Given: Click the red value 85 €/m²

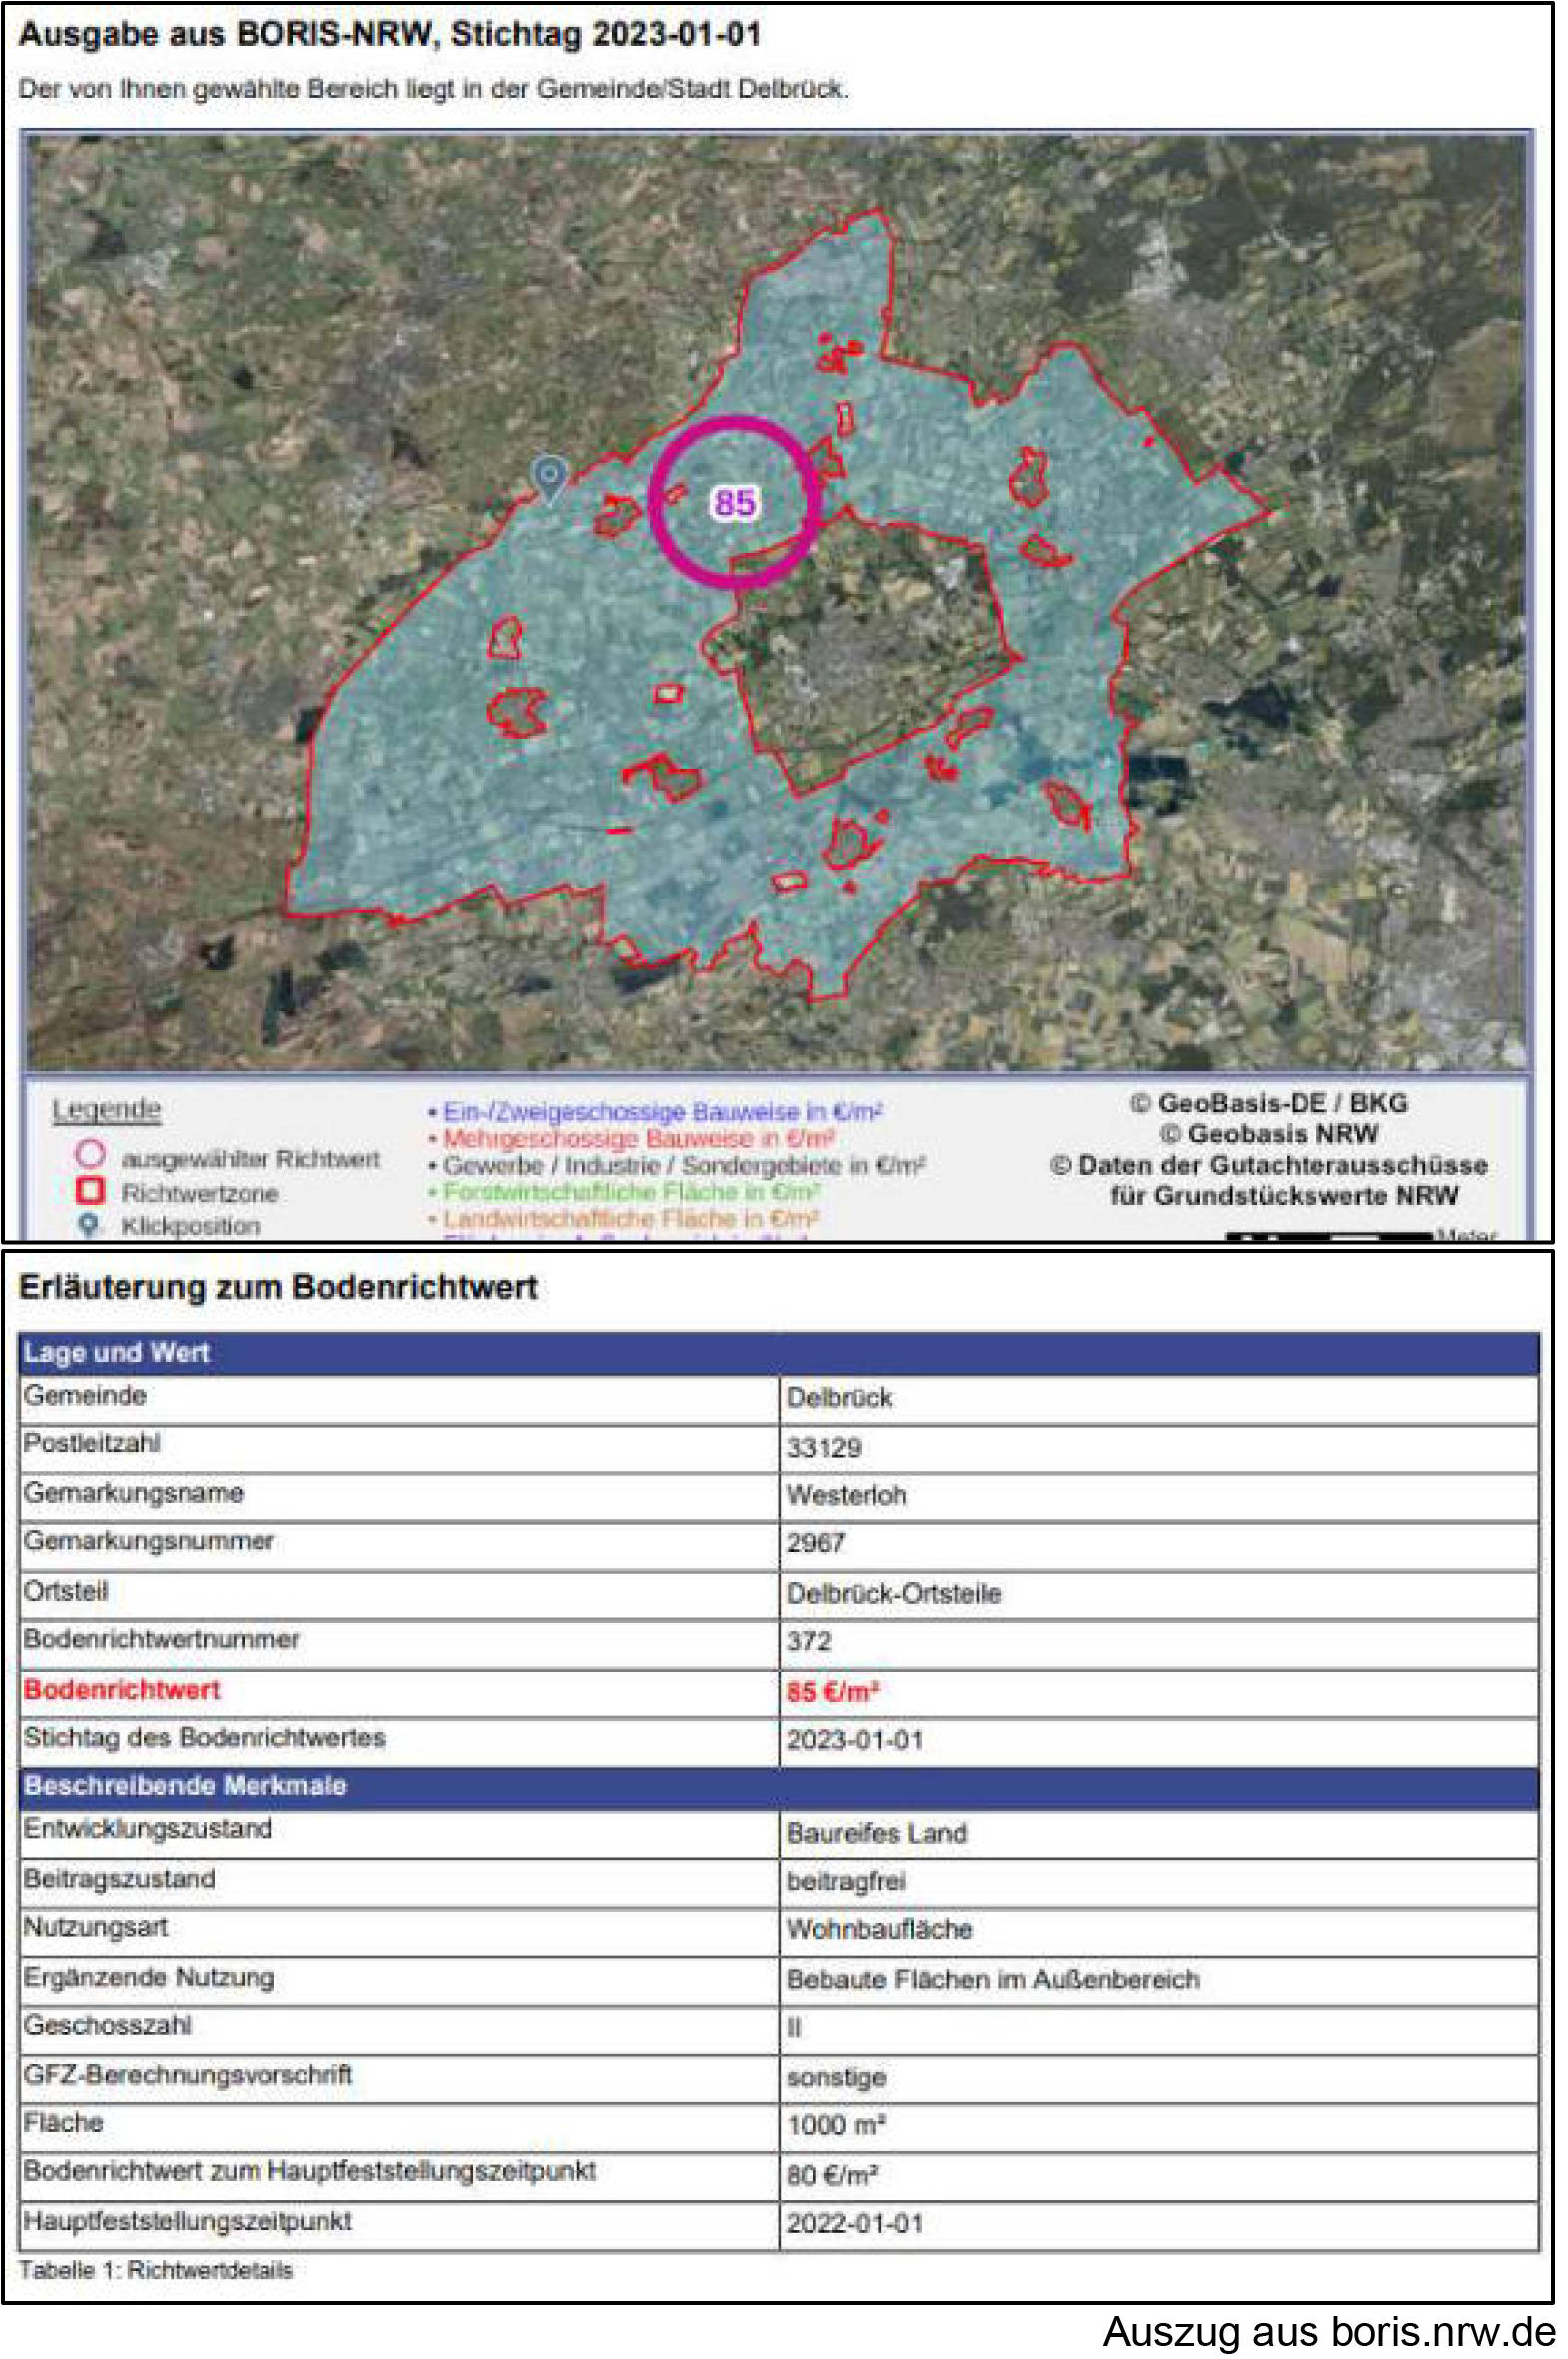Looking at the screenshot, I should [x=833, y=1692].
